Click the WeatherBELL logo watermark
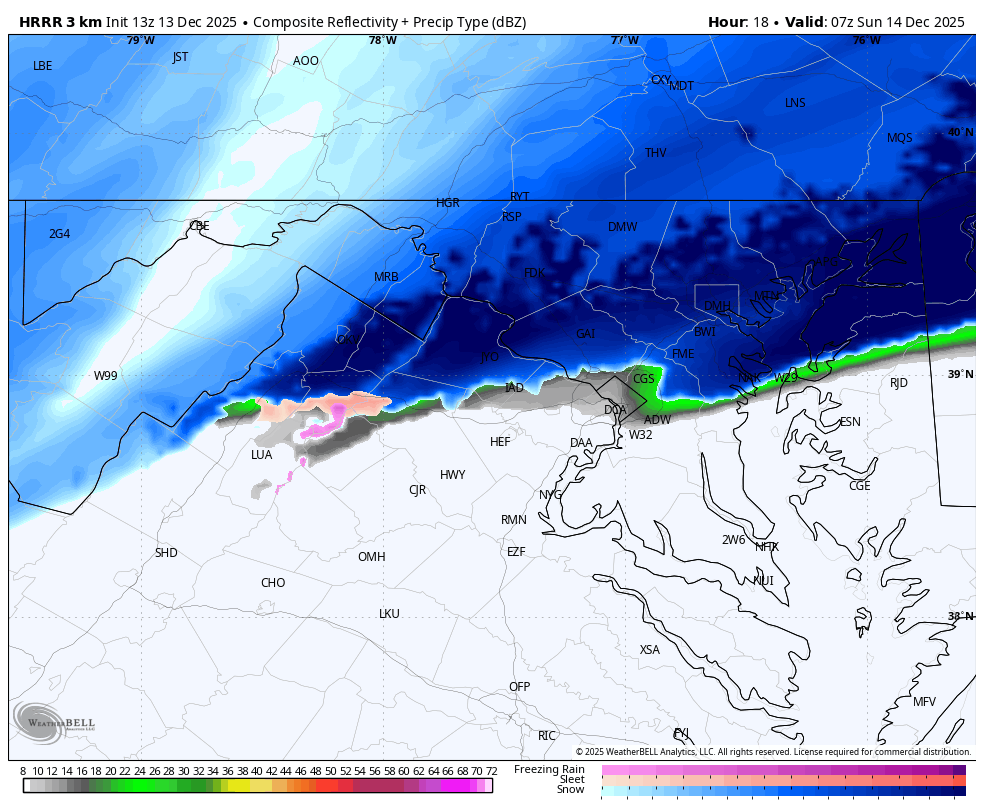This screenshot has width=984, height=808. coord(53,722)
